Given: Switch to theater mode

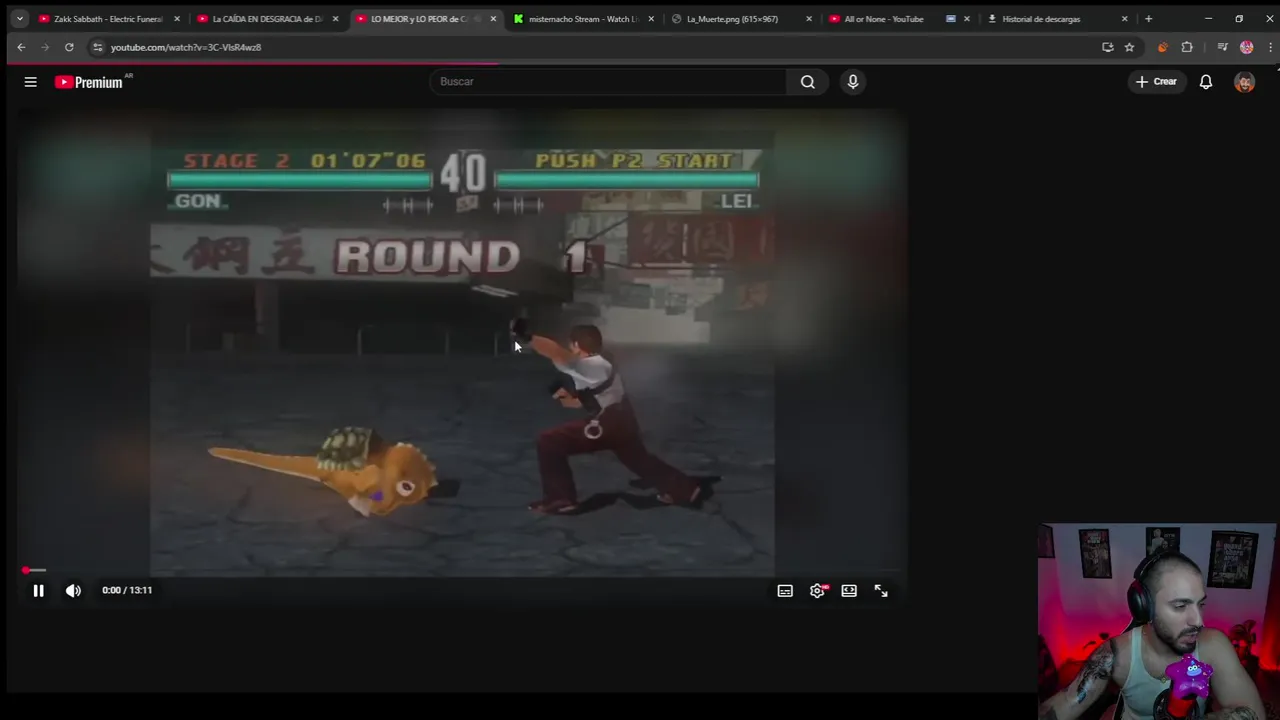Looking at the screenshot, I should click(849, 591).
